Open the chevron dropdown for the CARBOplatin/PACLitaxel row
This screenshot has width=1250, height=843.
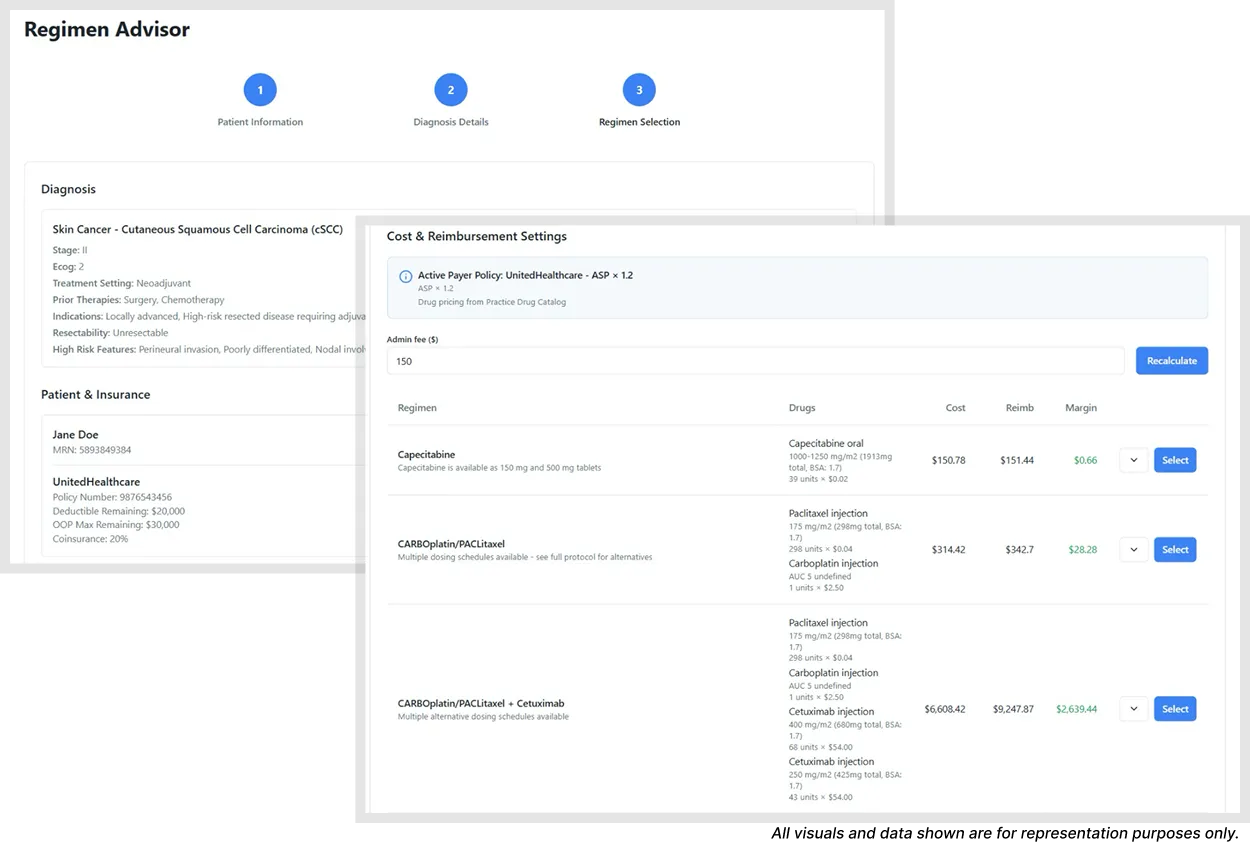[1133, 549]
